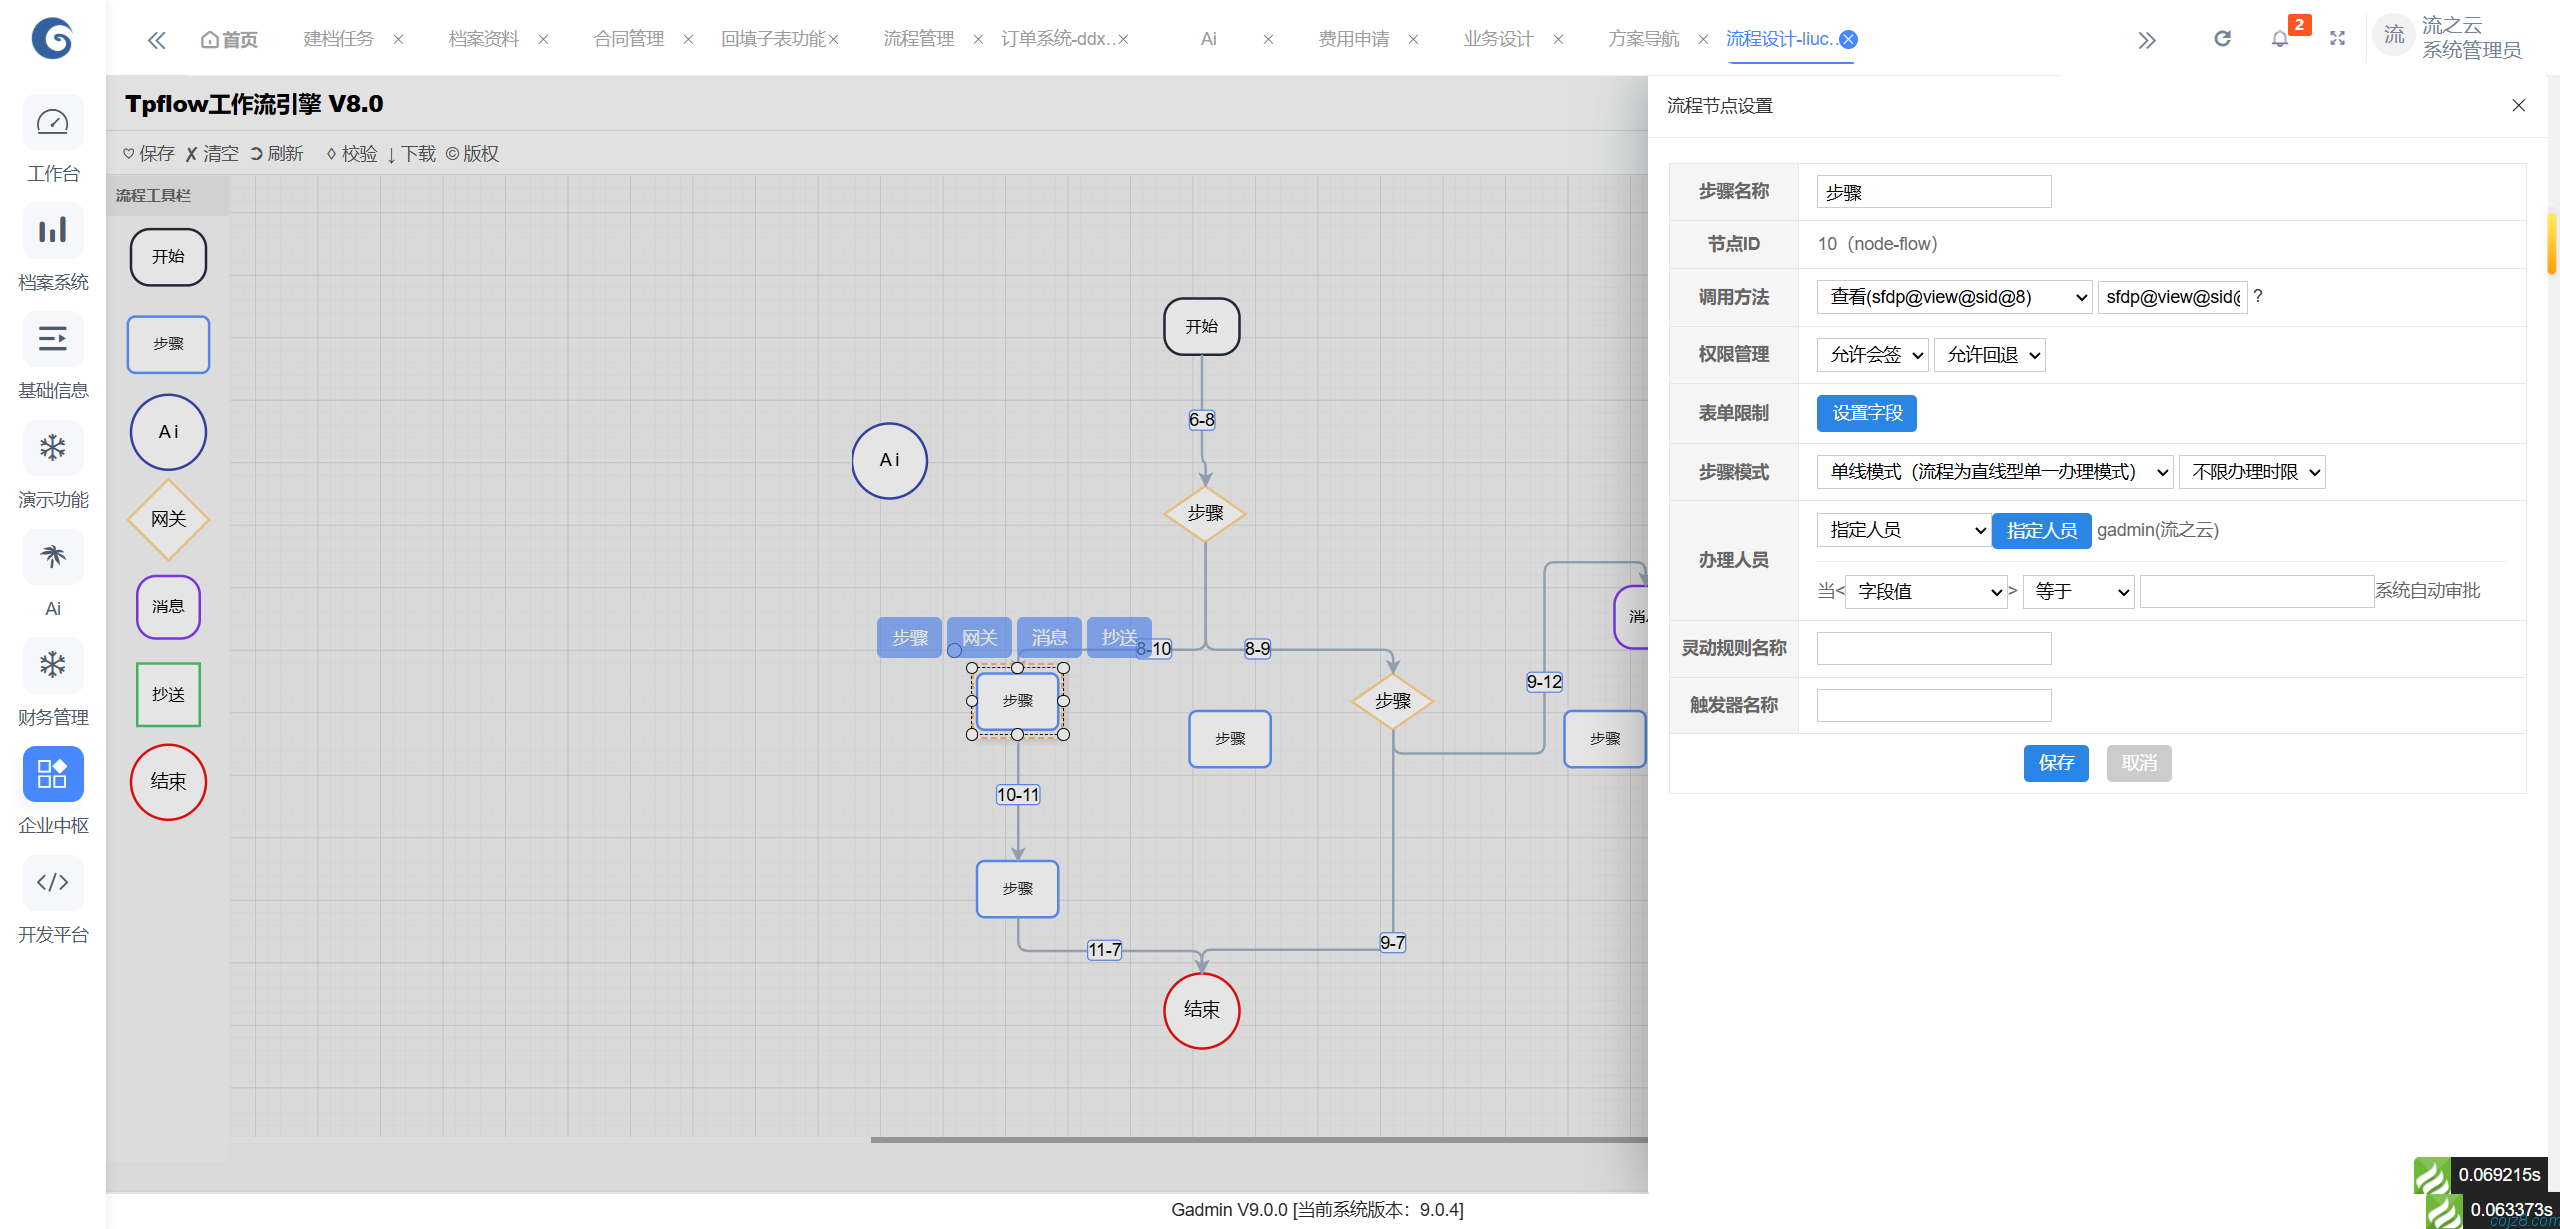Viewport: 2560px width, 1229px height.
Task: Click the 设置字段 button
Action: pyautogui.click(x=1866, y=413)
